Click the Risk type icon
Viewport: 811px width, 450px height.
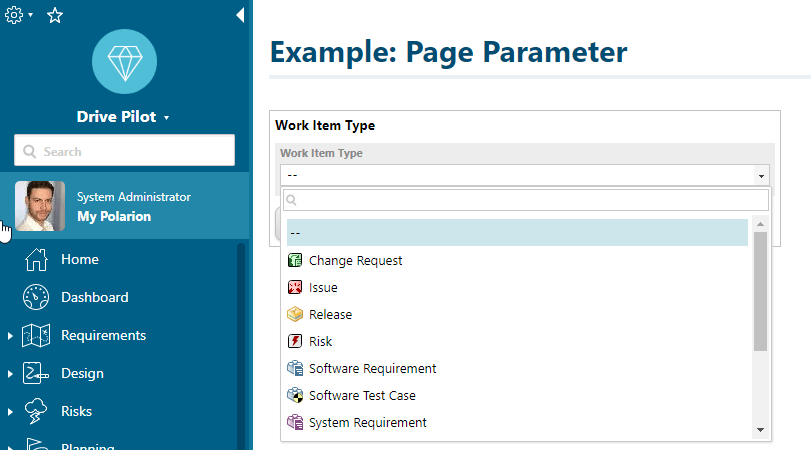295,342
